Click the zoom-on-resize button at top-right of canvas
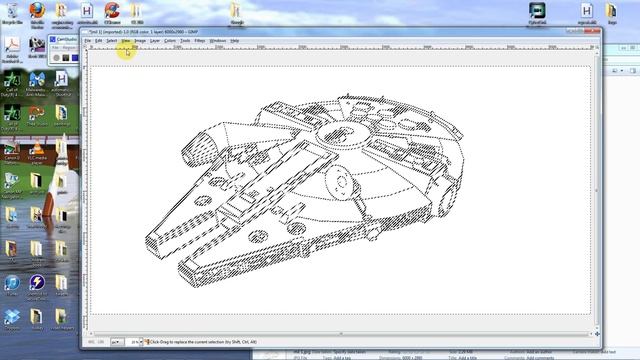This screenshot has height=360, width=640. [597, 47]
